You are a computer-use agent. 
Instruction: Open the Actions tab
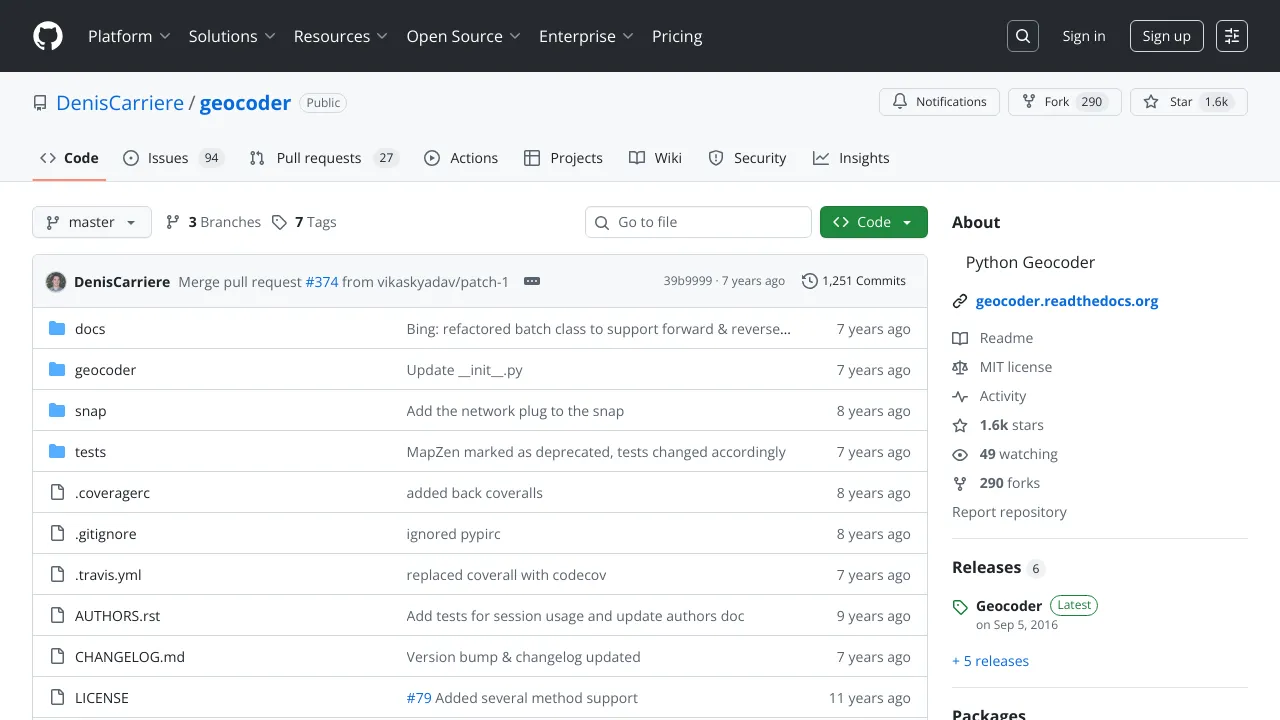(461, 158)
